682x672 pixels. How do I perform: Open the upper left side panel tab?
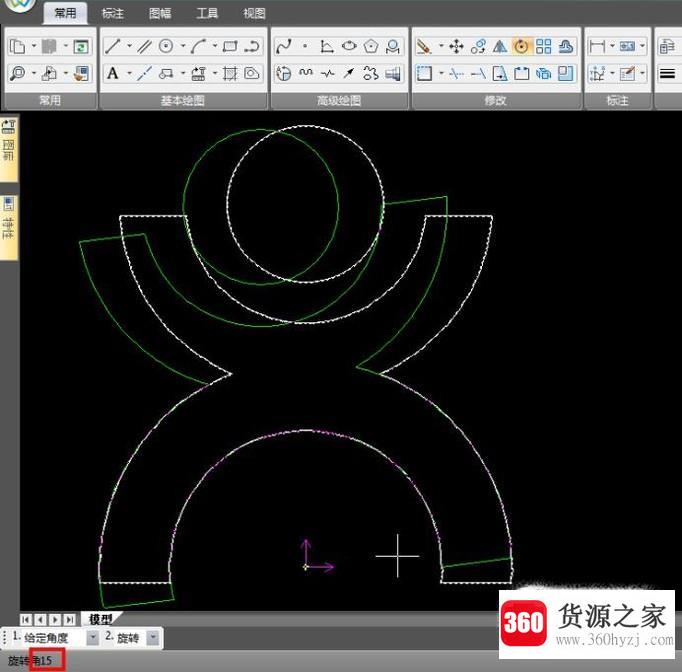pos(9,149)
